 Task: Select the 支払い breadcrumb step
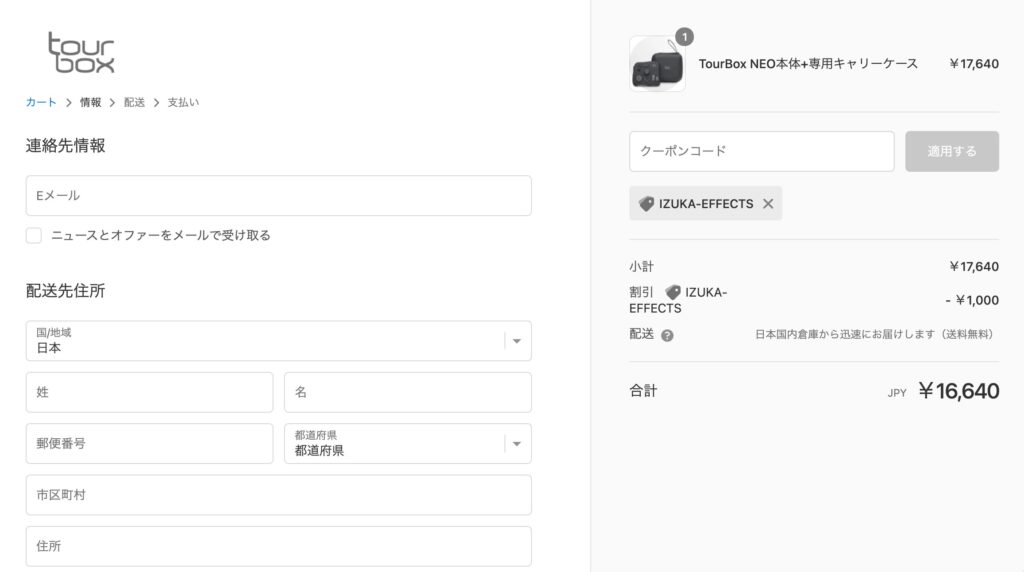pos(184,103)
